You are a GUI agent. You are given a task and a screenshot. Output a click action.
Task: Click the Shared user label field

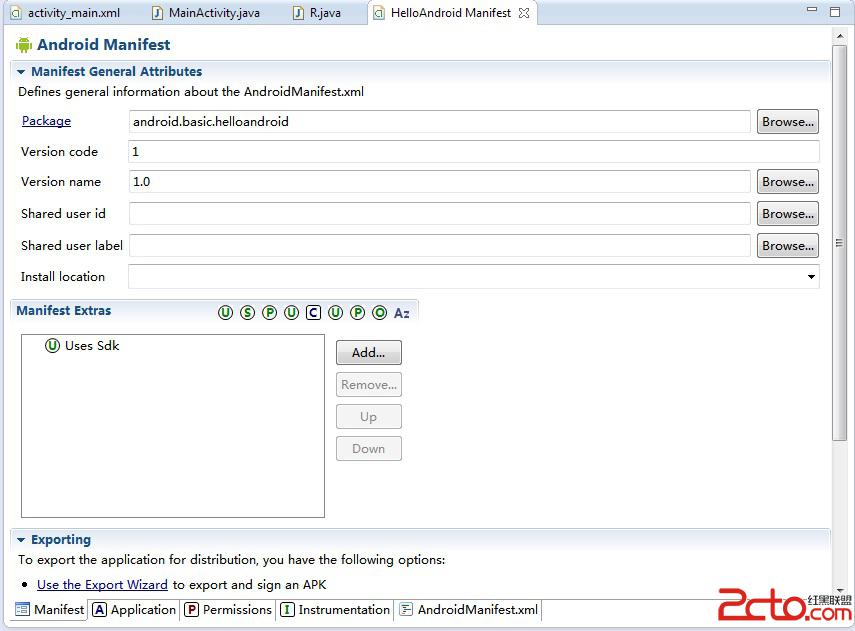tap(439, 246)
